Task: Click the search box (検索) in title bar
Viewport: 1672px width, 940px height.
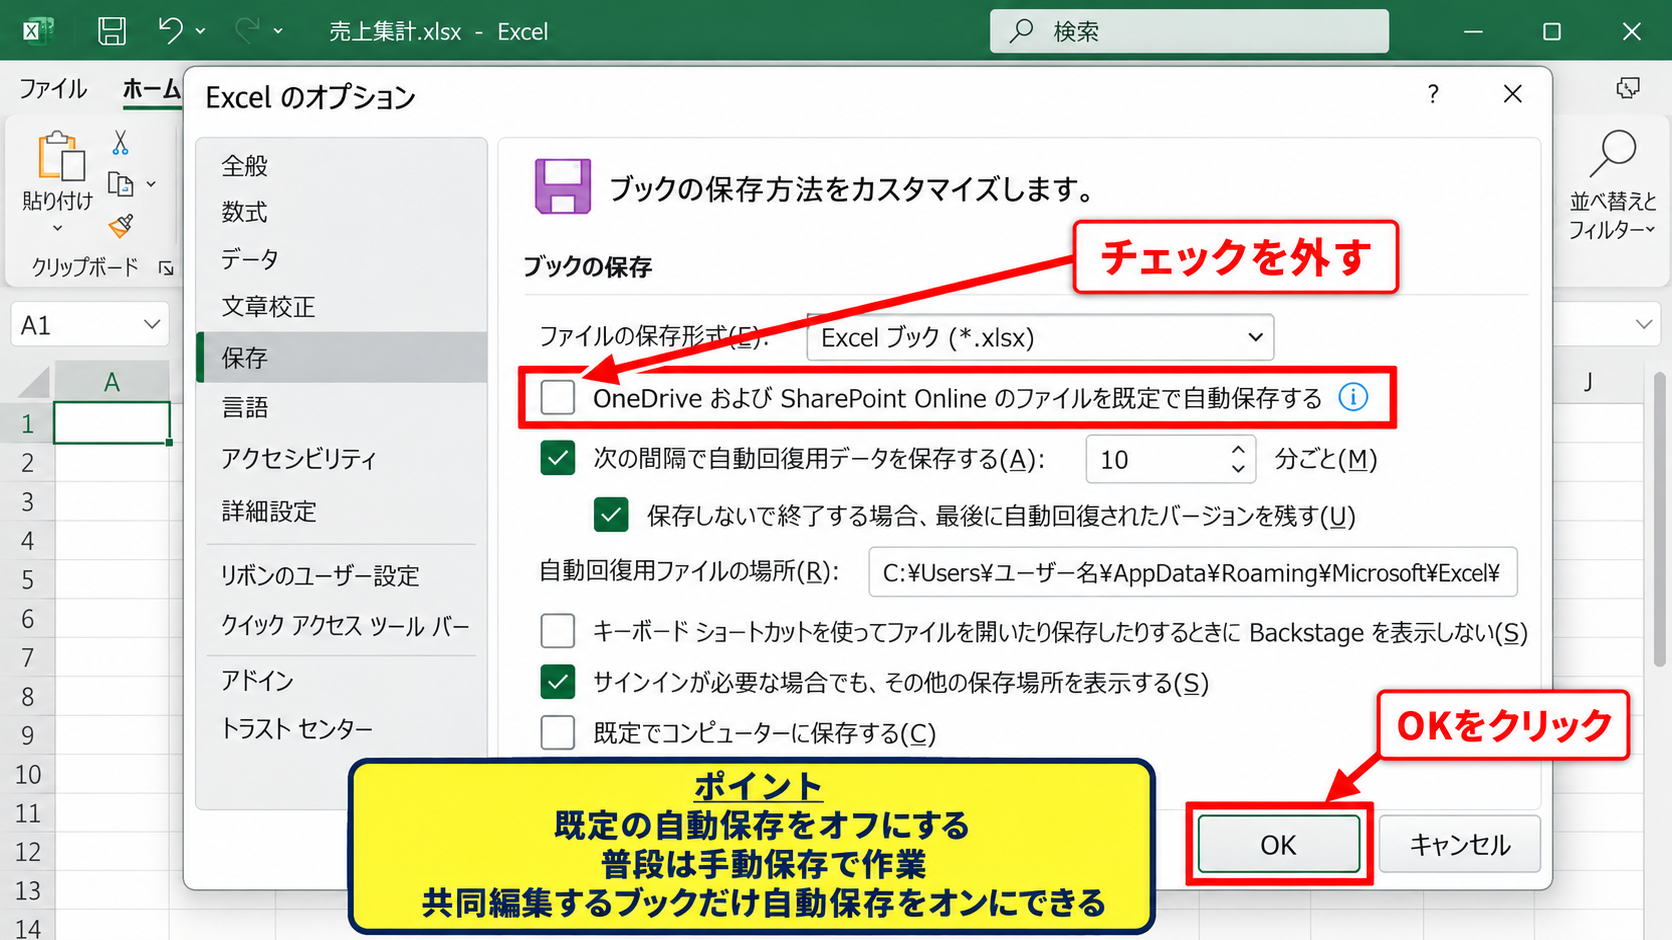Action: (x=1189, y=31)
